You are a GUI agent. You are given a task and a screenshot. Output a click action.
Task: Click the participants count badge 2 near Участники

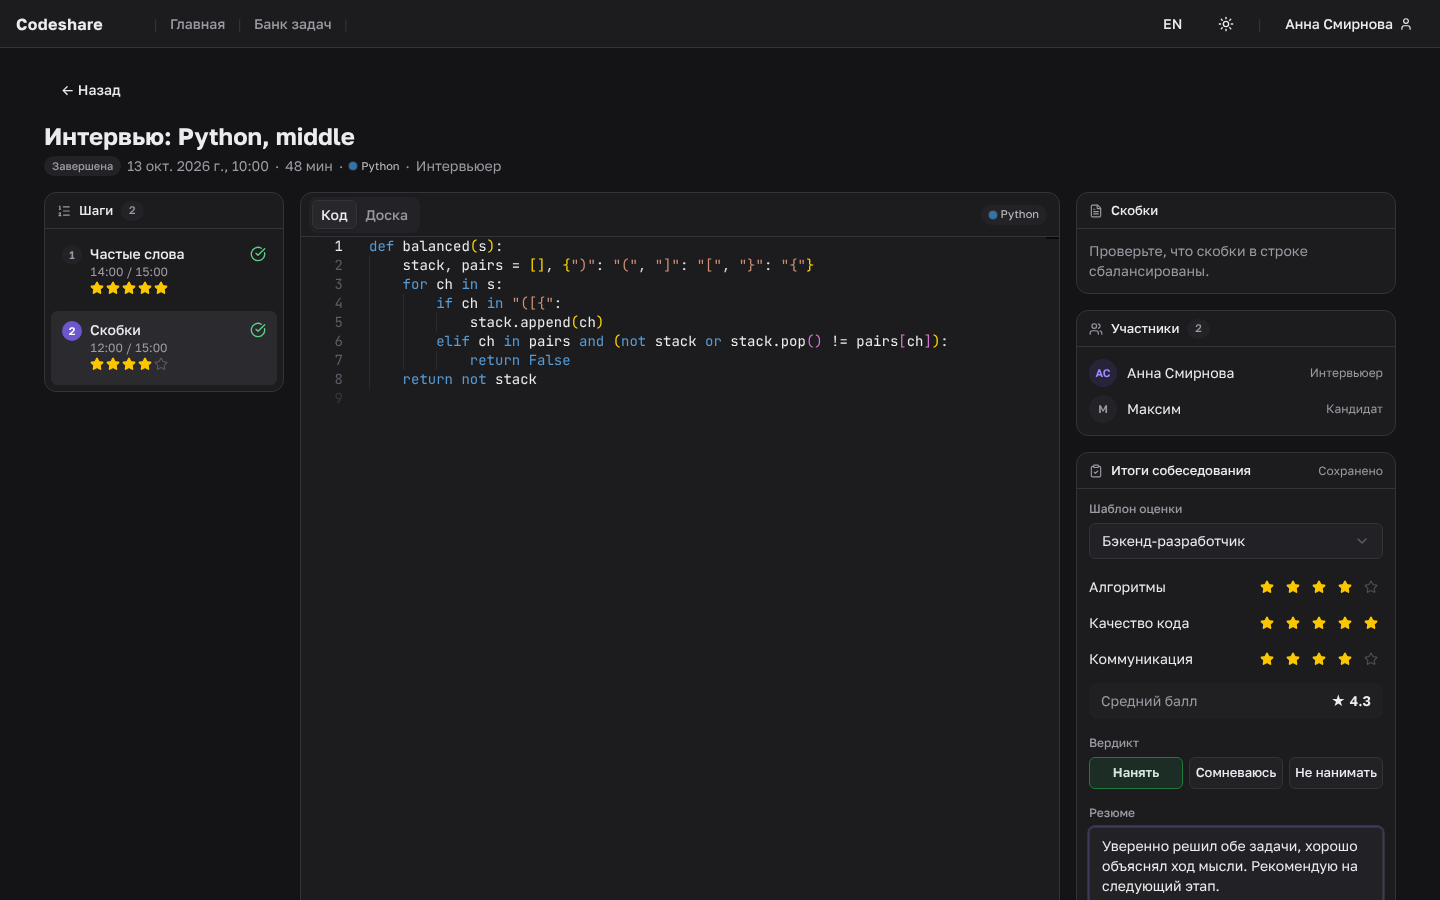coord(1198,329)
